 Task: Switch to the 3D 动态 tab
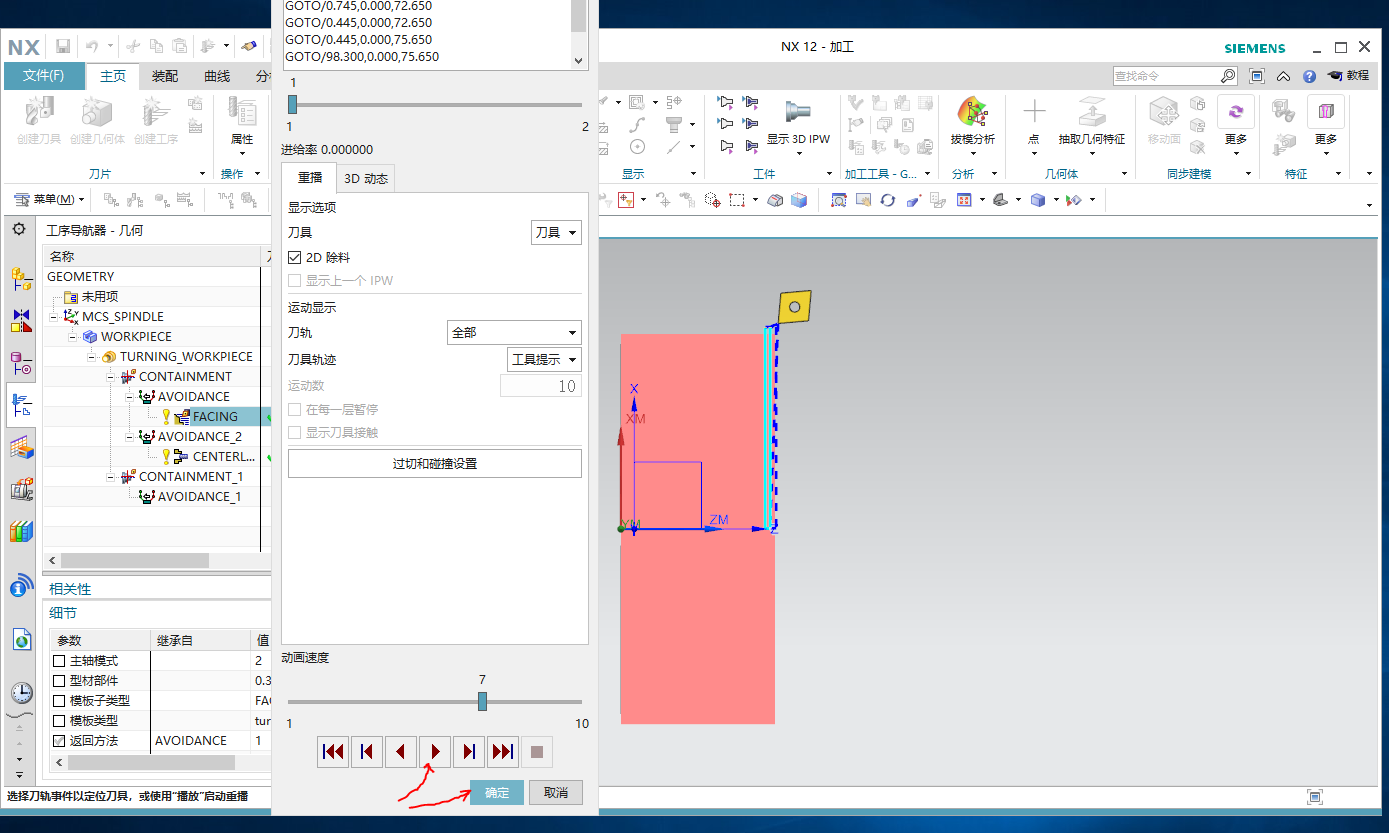pyautogui.click(x=366, y=178)
